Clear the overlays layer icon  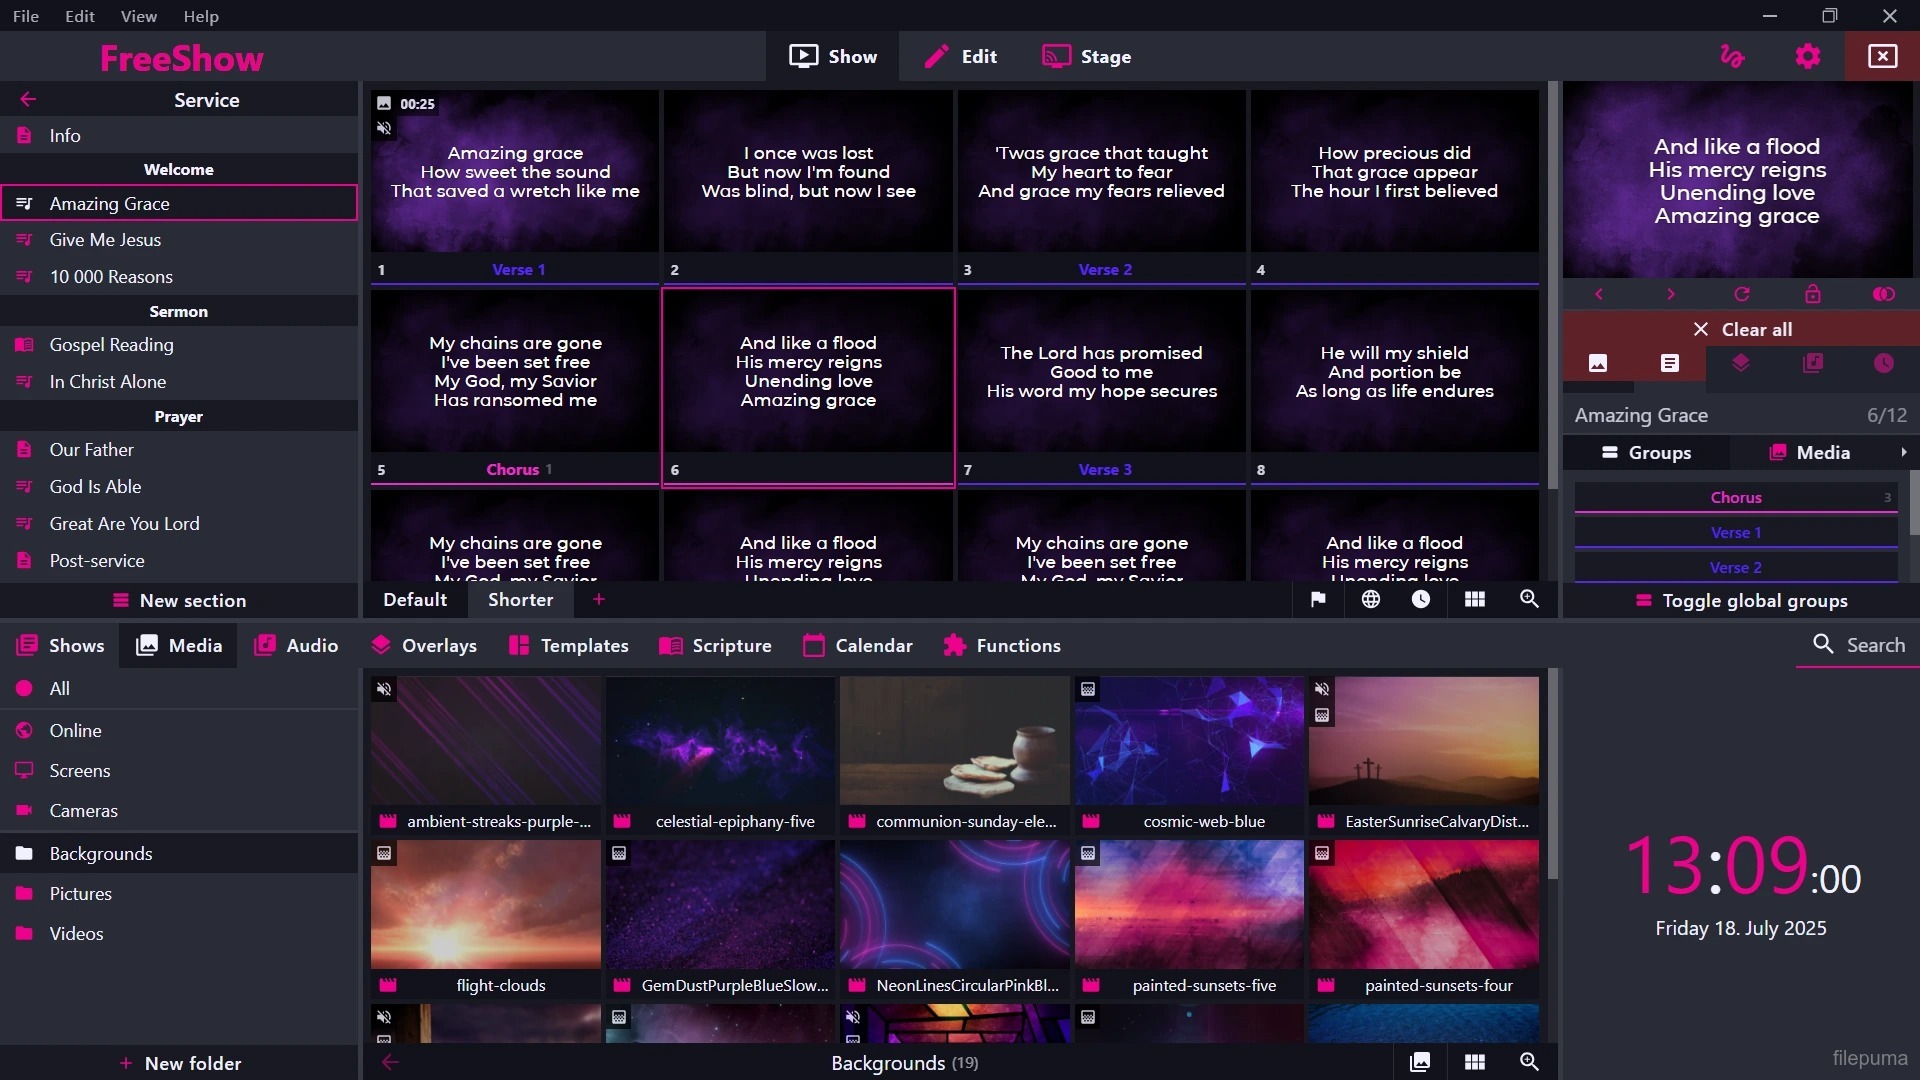1741,363
